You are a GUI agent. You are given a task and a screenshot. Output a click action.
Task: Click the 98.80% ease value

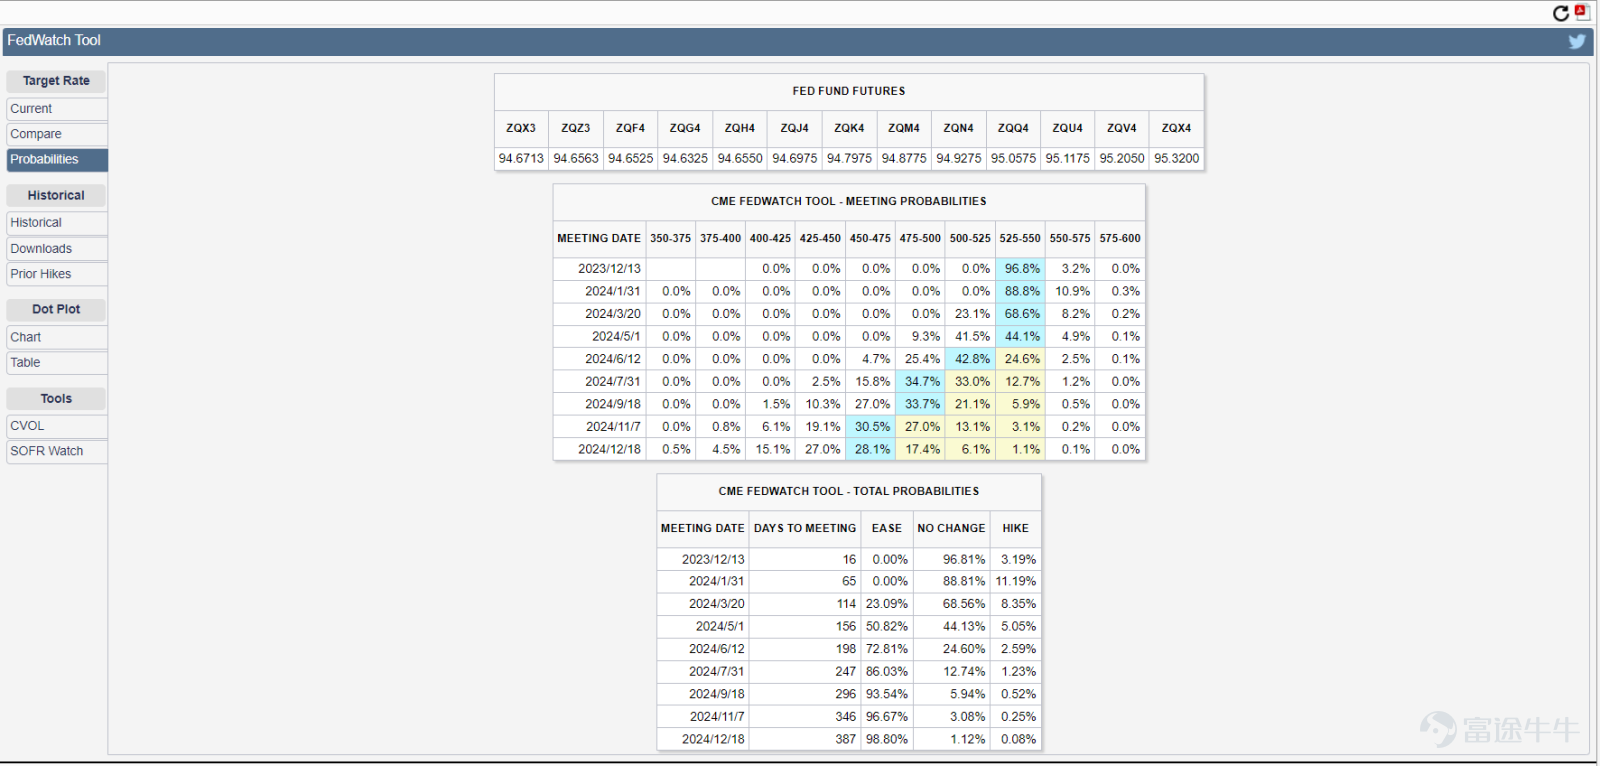(887, 740)
